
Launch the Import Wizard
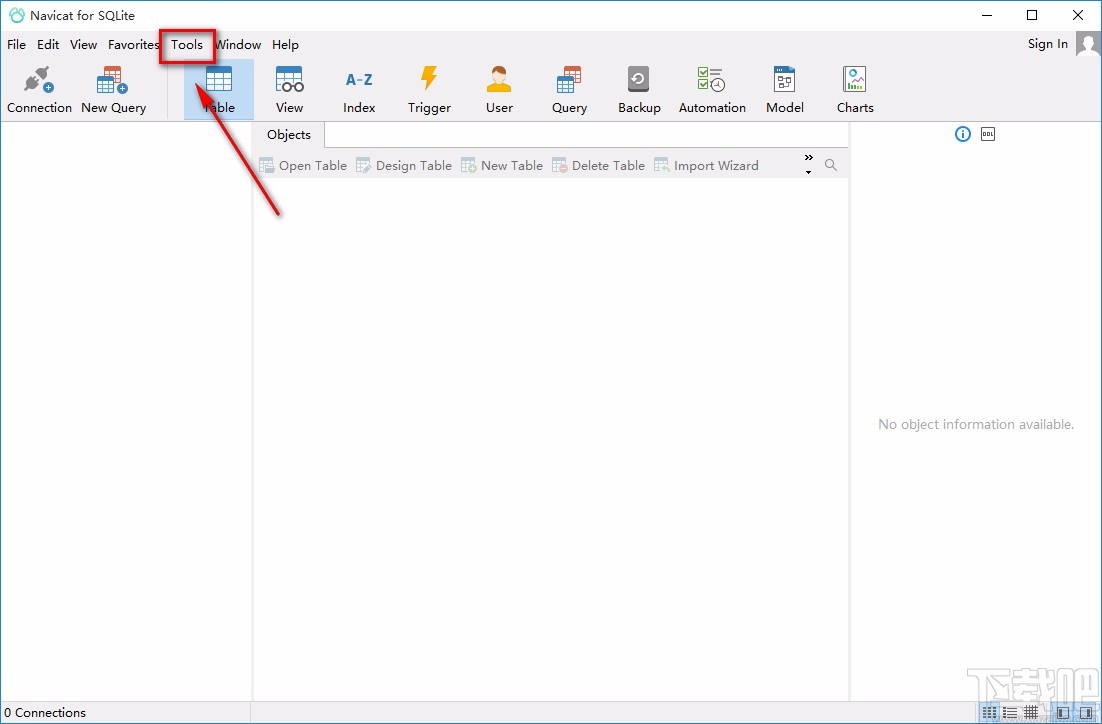coord(706,165)
